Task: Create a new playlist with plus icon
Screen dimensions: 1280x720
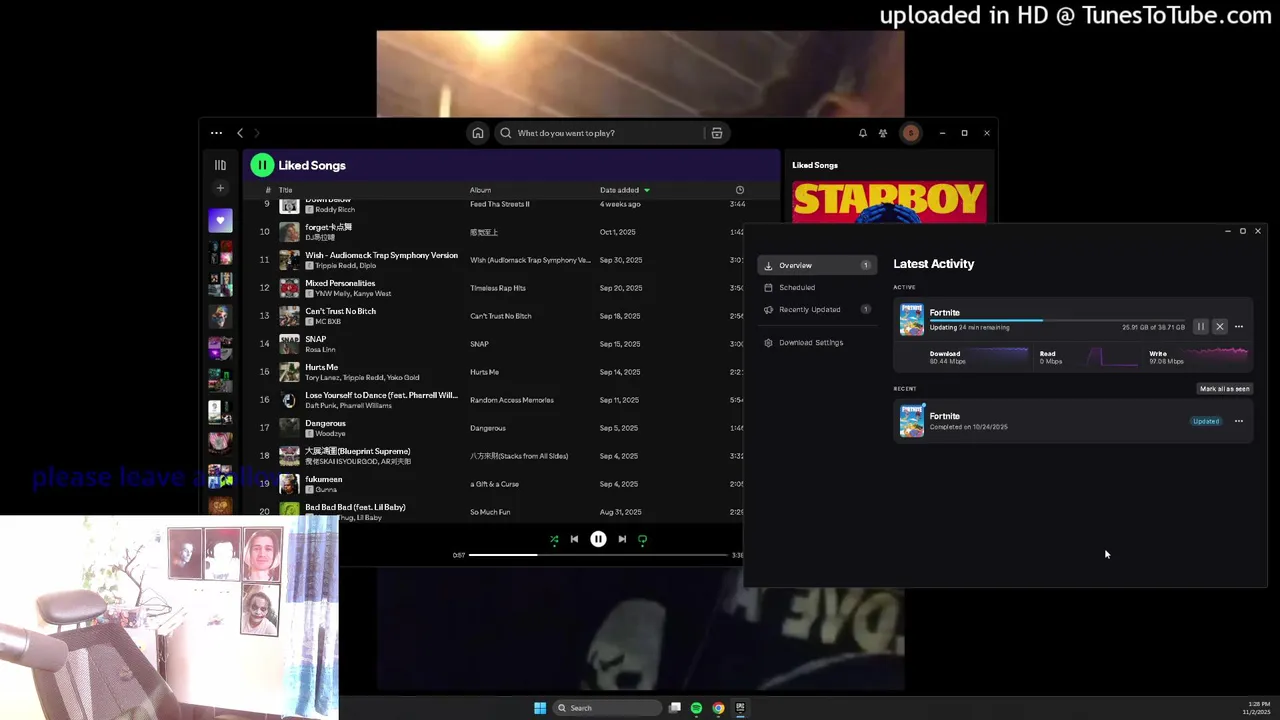Action: pos(221,188)
